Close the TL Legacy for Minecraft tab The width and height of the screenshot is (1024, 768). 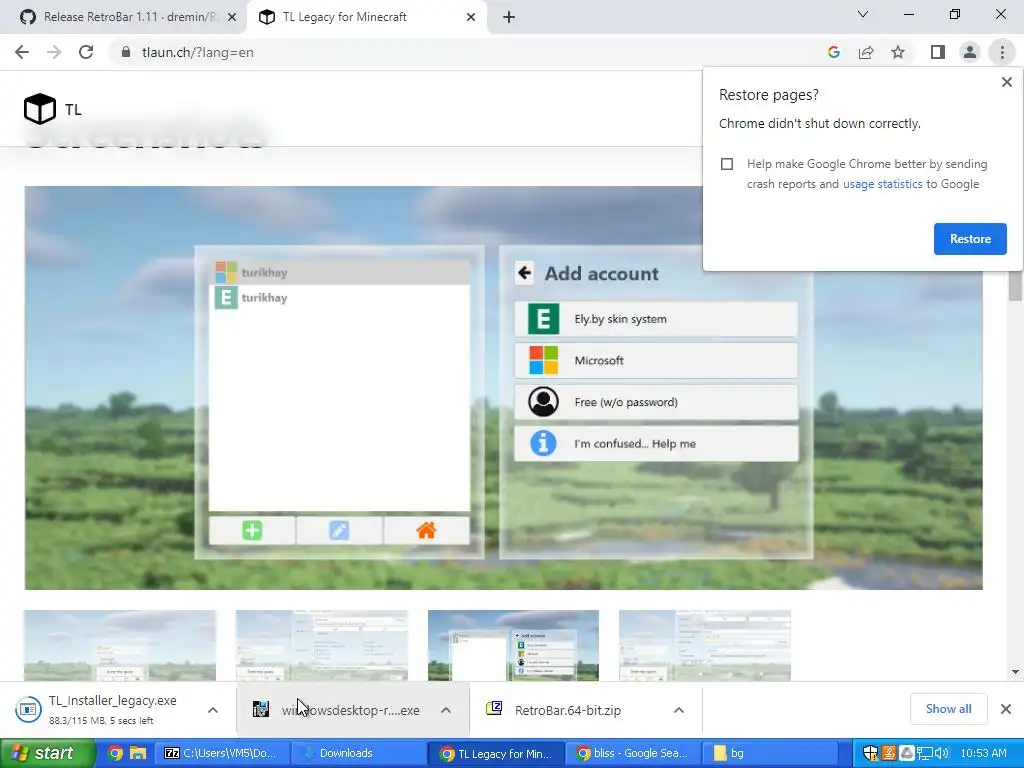click(x=471, y=17)
